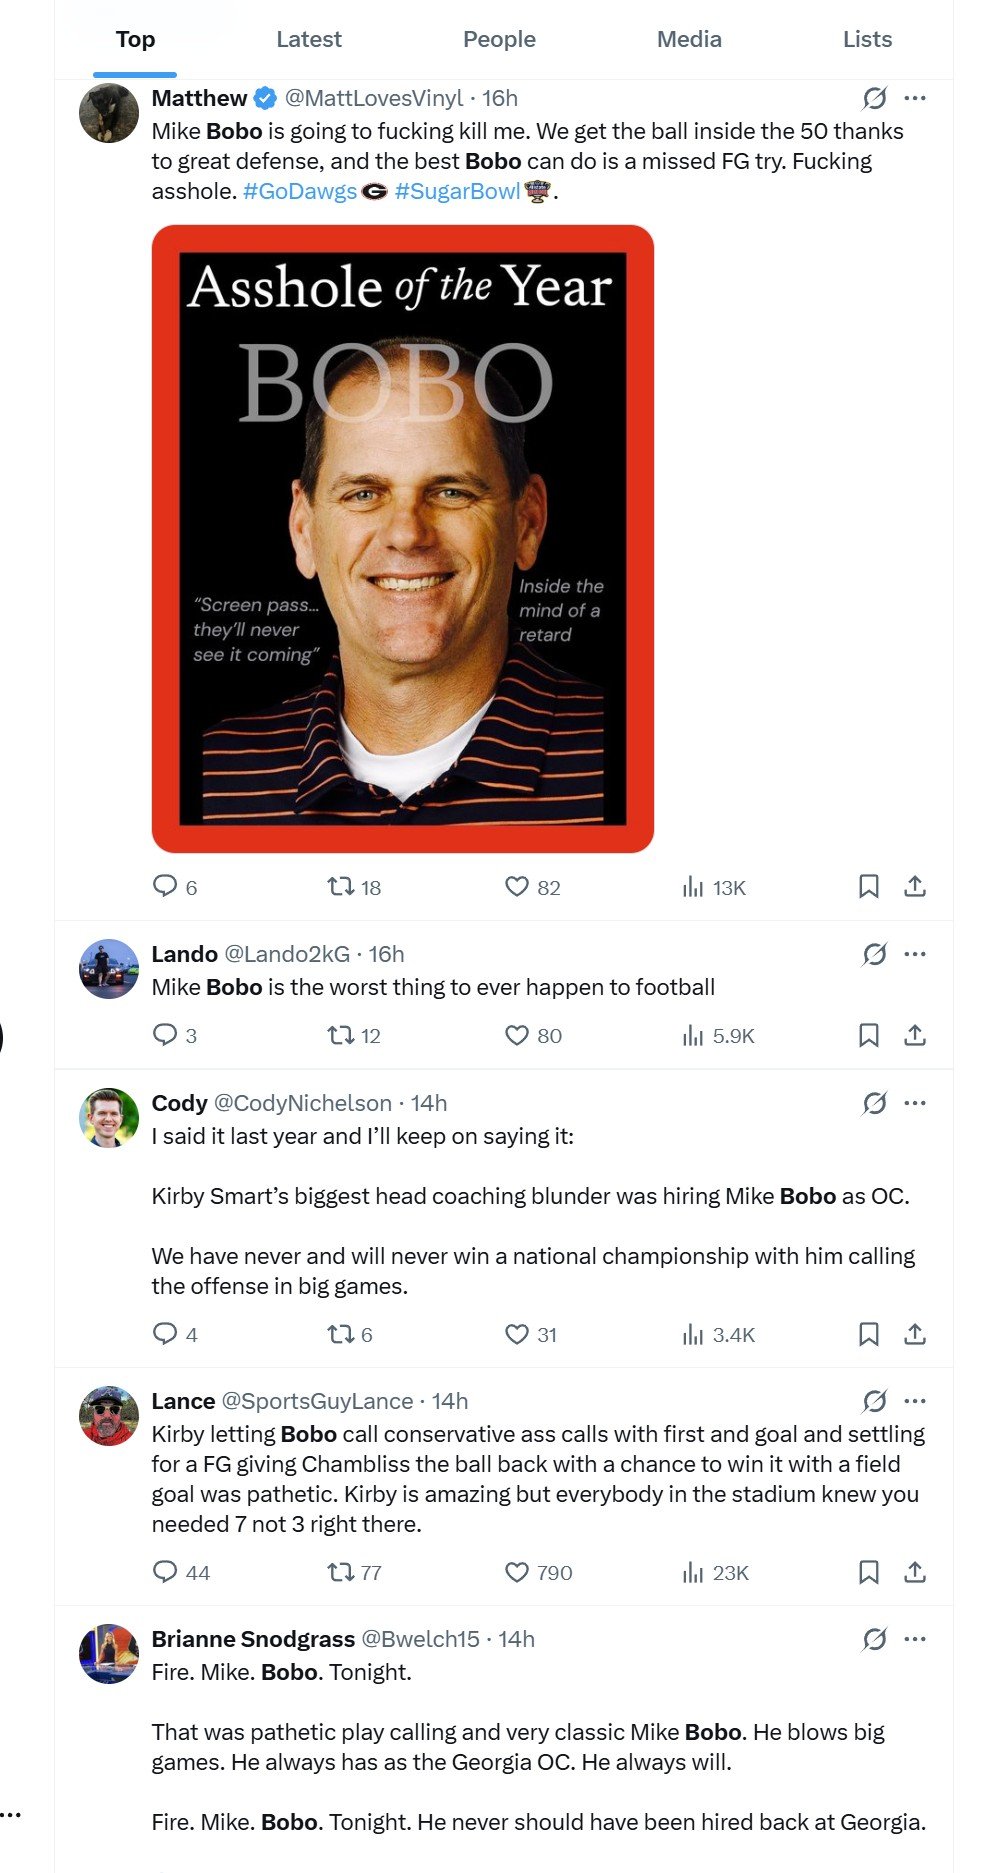Bookmark Lance's tweet
991x1873 pixels.
click(868, 1572)
